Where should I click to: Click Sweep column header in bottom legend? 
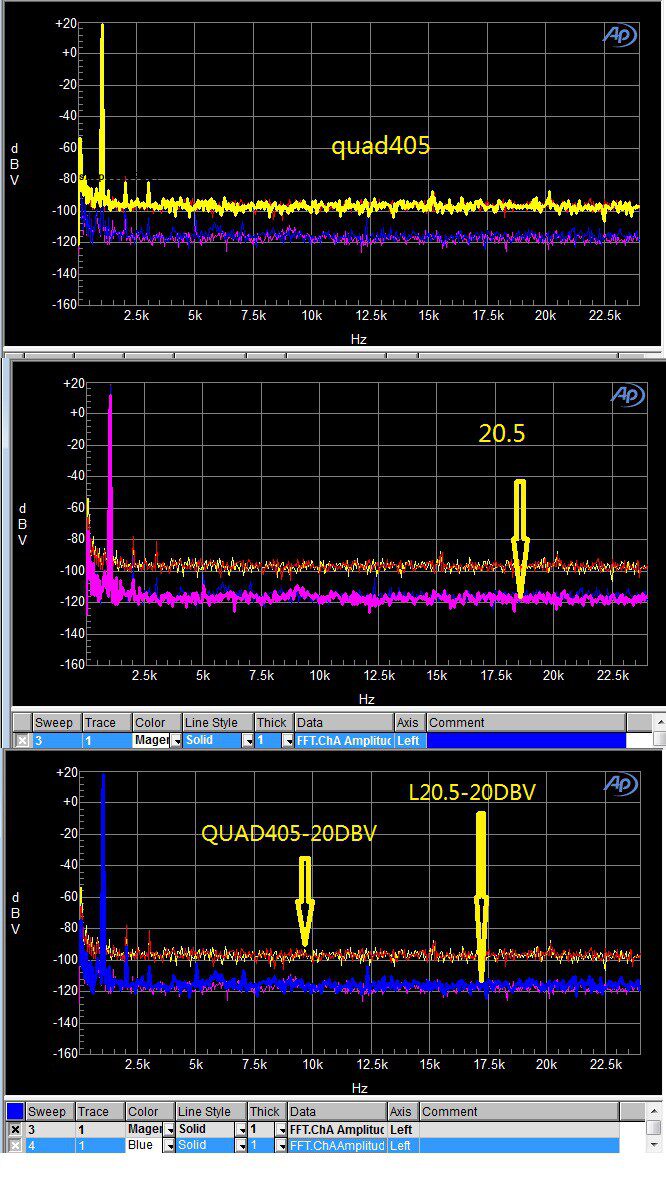[x=50, y=1111]
